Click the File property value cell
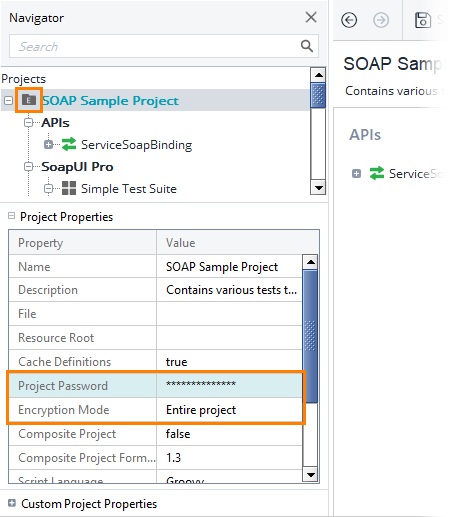The height and width of the screenshot is (517, 449). [x=229, y=314]
